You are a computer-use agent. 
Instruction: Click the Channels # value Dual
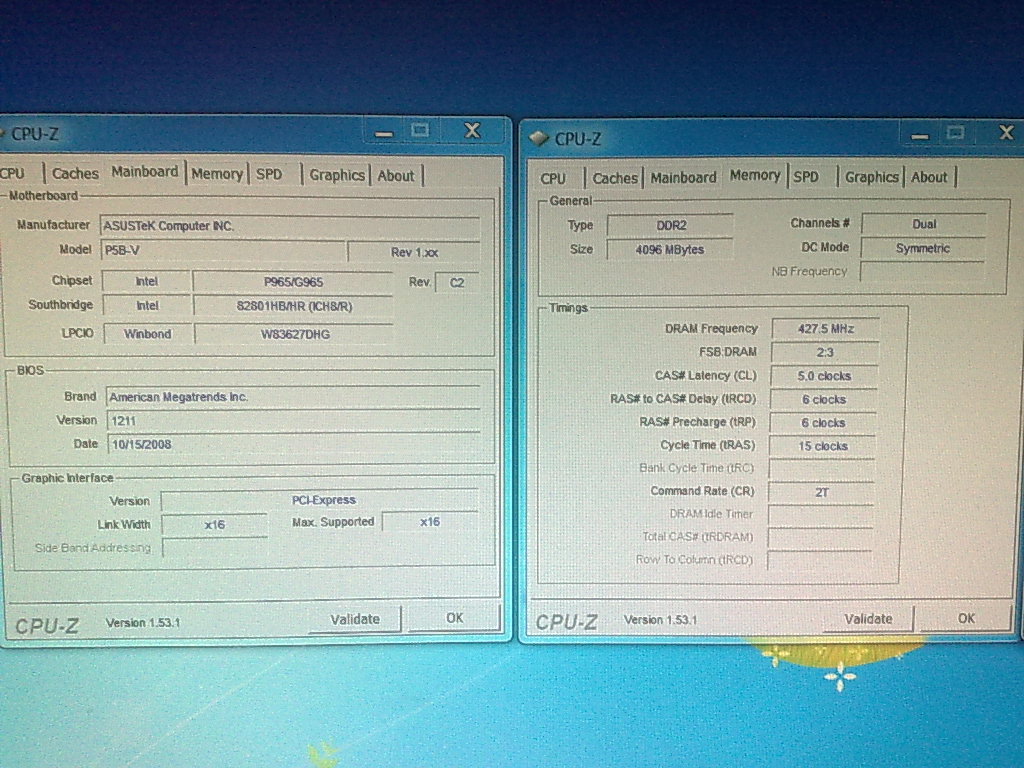pos(924,224)
